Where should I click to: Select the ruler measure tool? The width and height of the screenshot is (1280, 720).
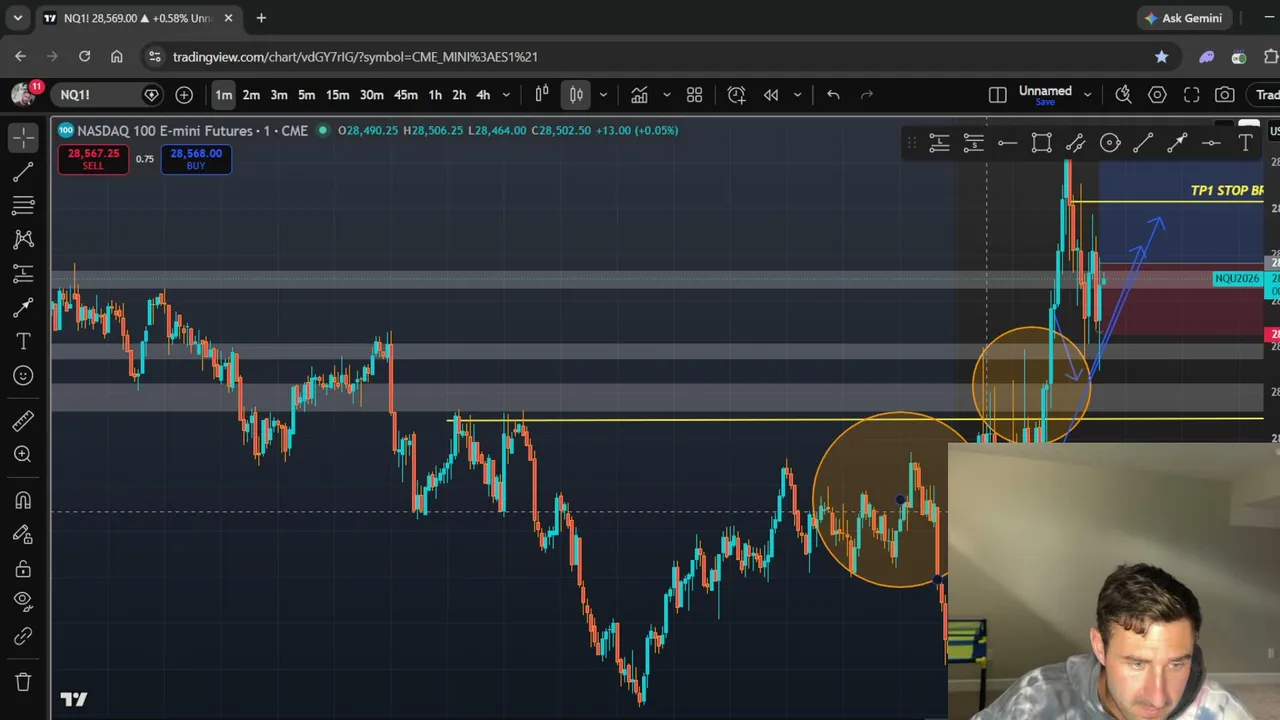[23, 421]
